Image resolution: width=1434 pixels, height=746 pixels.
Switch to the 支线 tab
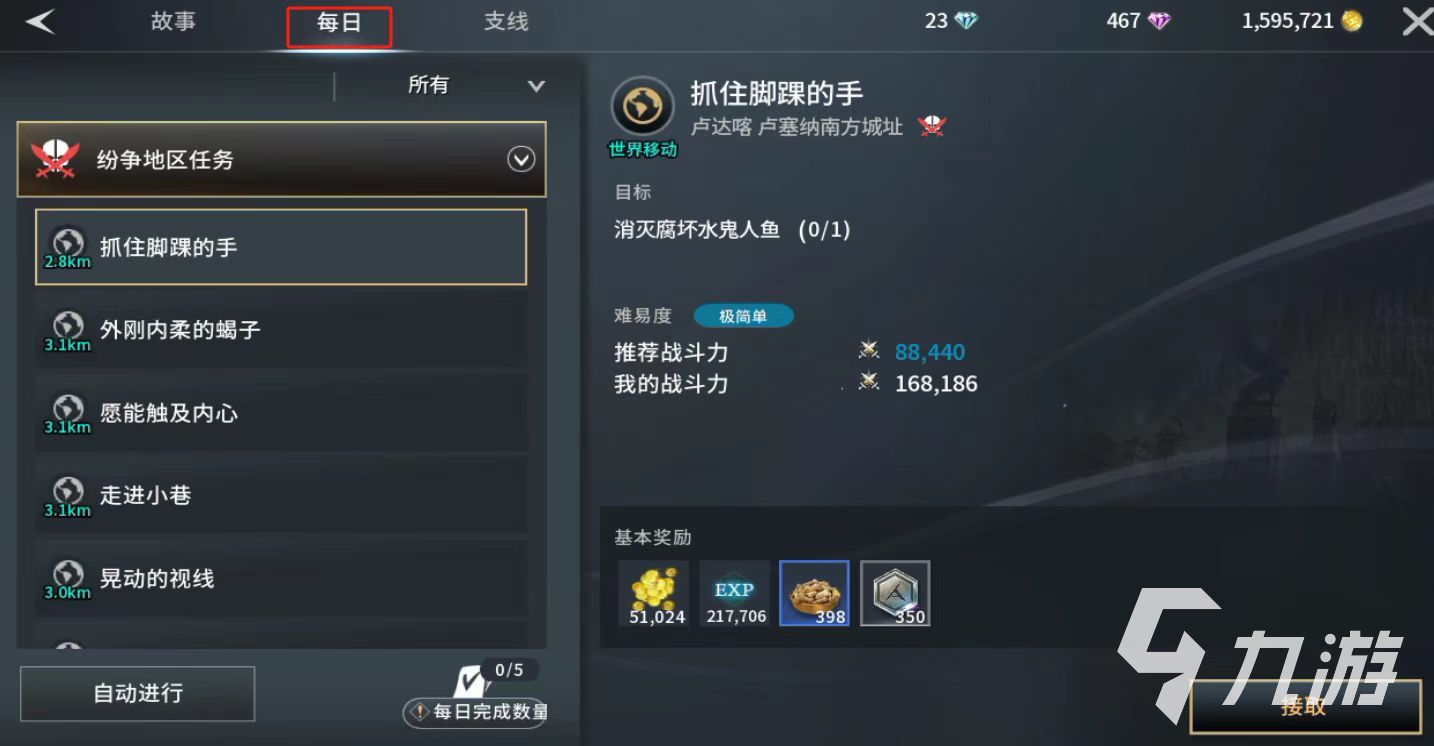coord(506,21)
